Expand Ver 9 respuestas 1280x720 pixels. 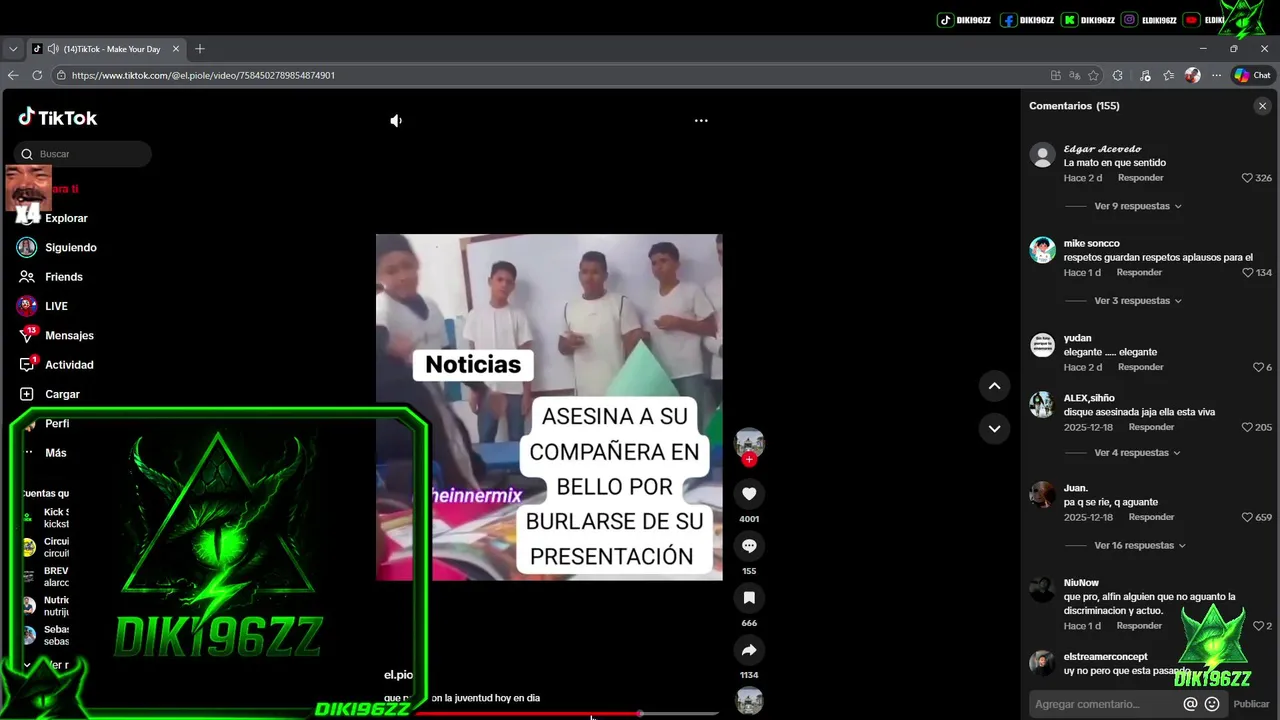(1138, 206)
